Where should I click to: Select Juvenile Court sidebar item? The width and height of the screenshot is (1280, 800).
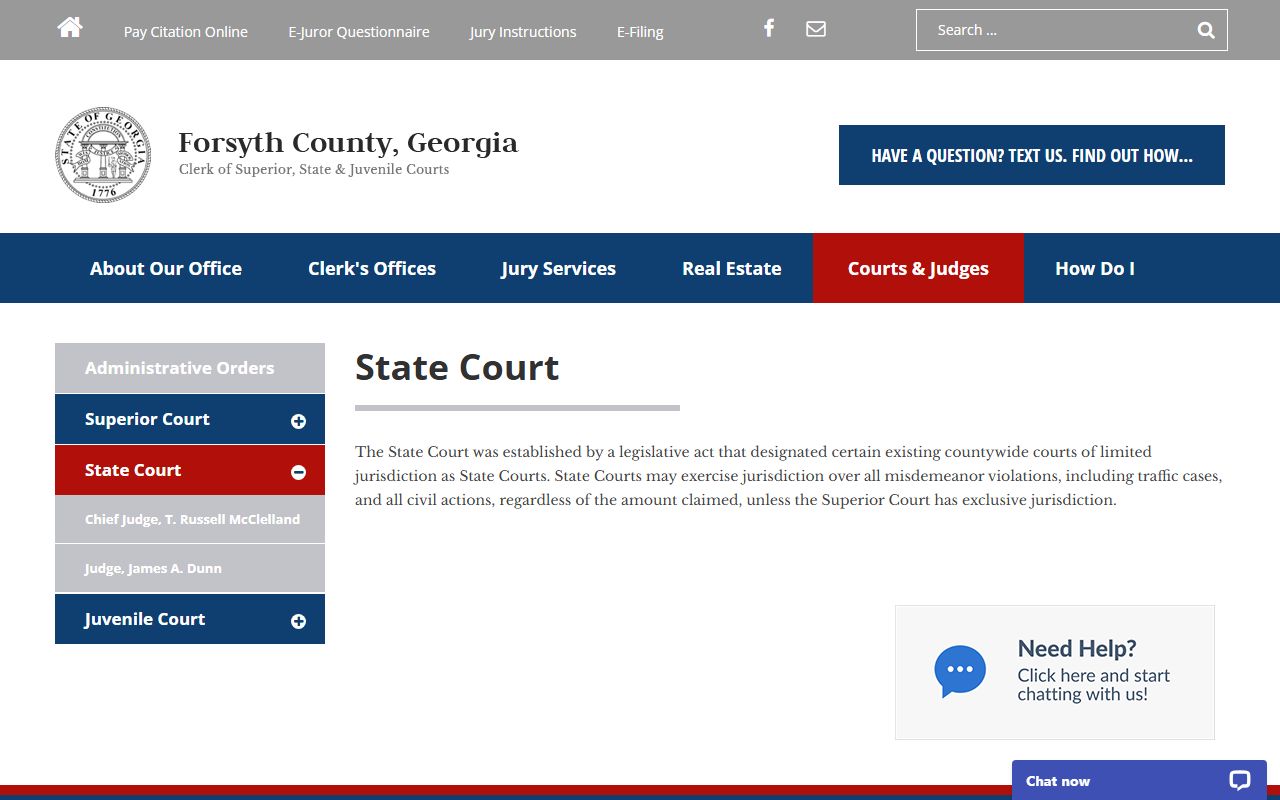190,619
